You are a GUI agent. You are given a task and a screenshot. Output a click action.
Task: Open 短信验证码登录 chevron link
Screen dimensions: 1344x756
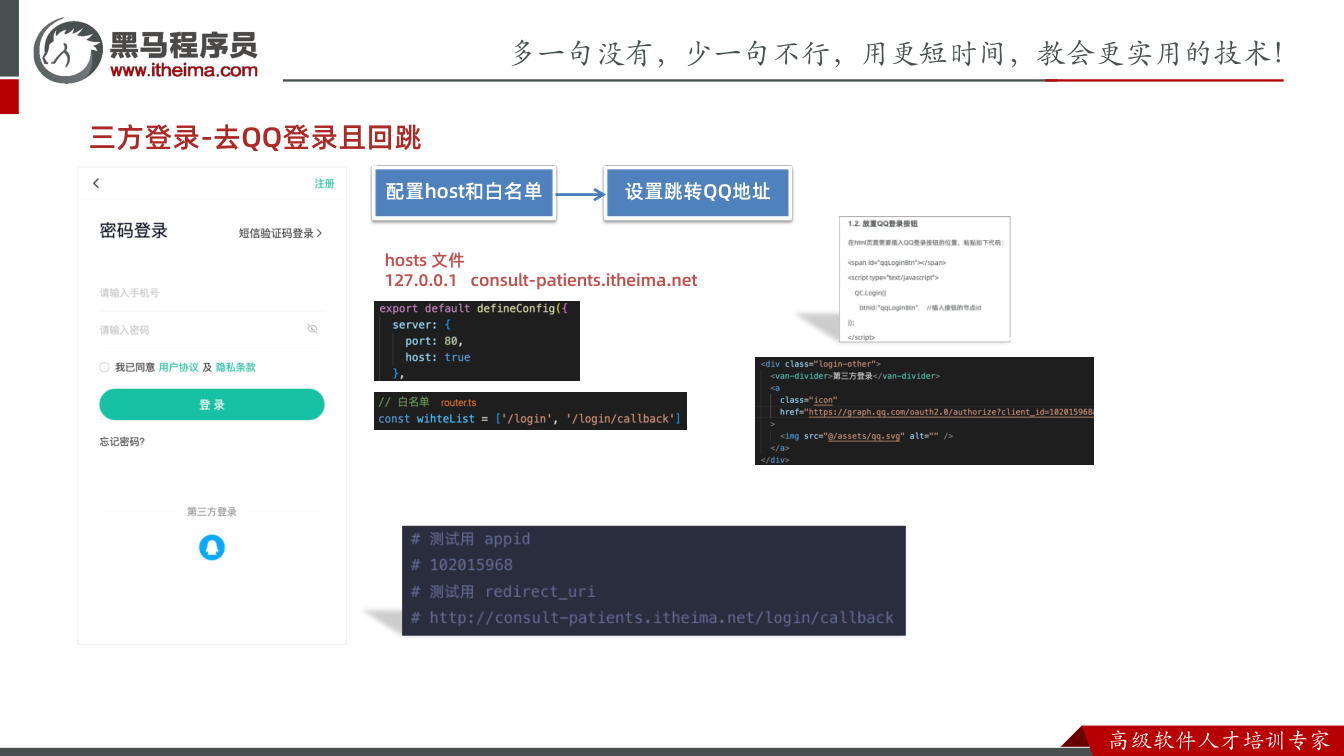(280, 233)
